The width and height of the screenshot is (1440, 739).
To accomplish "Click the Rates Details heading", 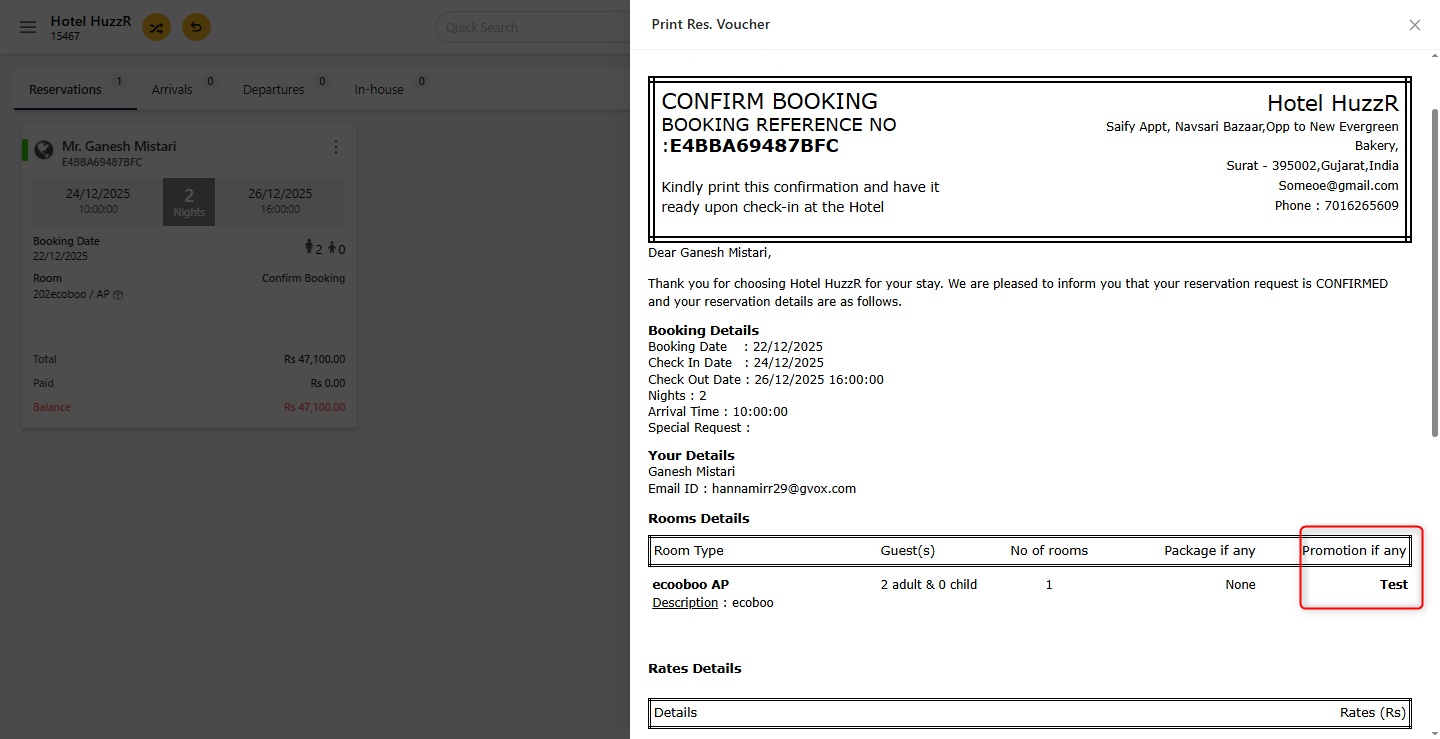I will [695, 668].
